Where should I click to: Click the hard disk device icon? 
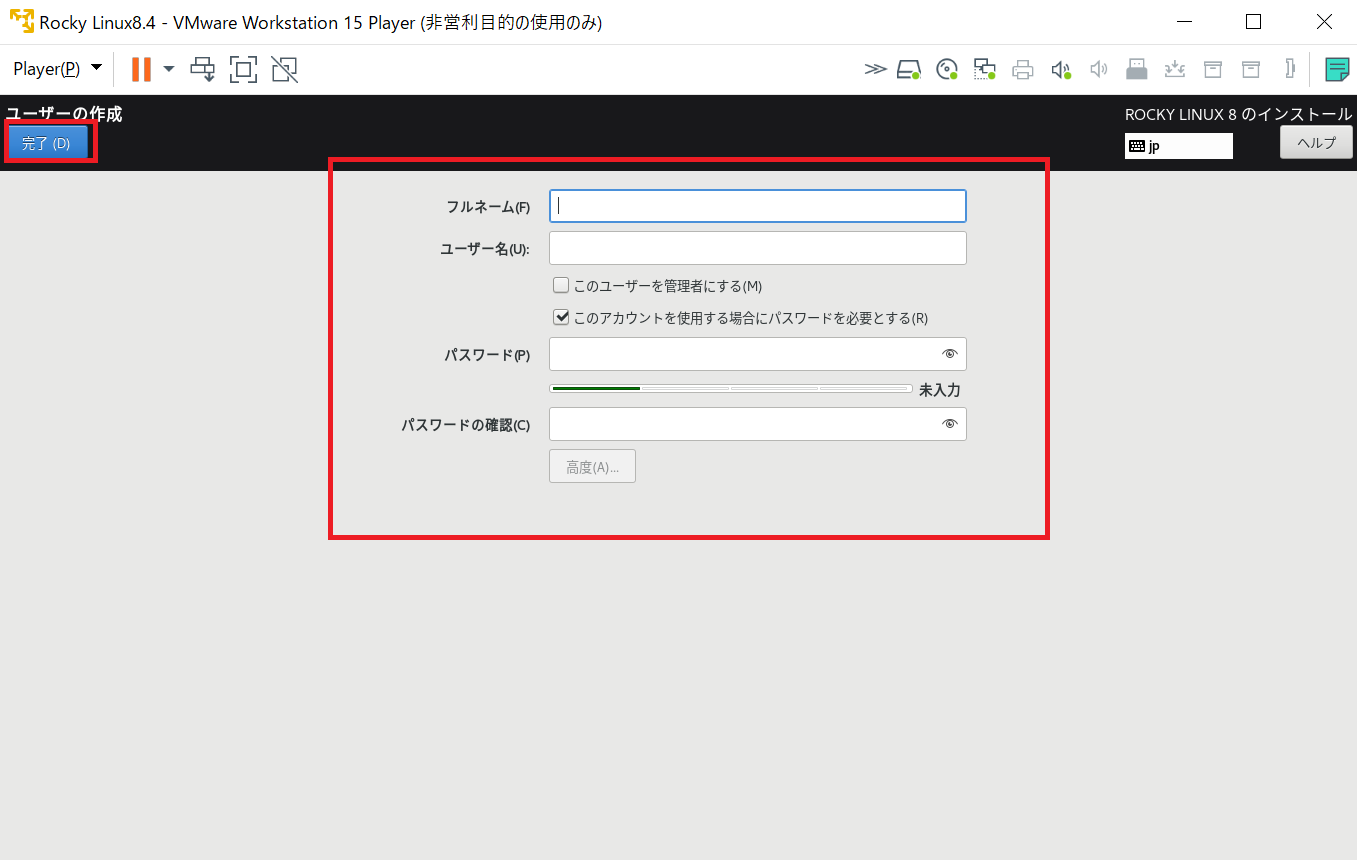(908, 69)
